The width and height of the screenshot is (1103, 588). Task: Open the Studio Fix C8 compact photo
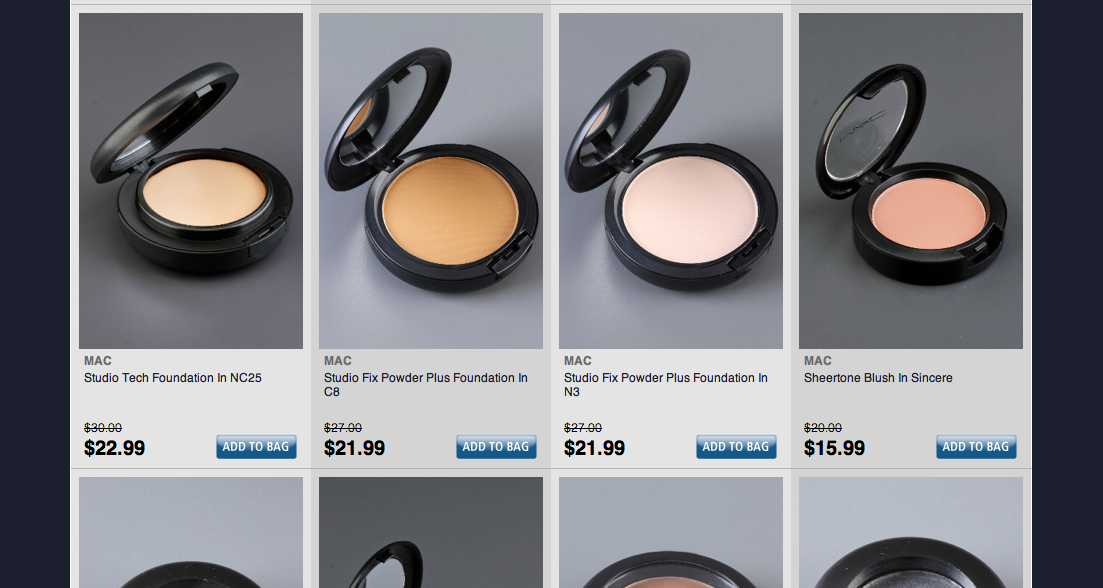[431, 181]
